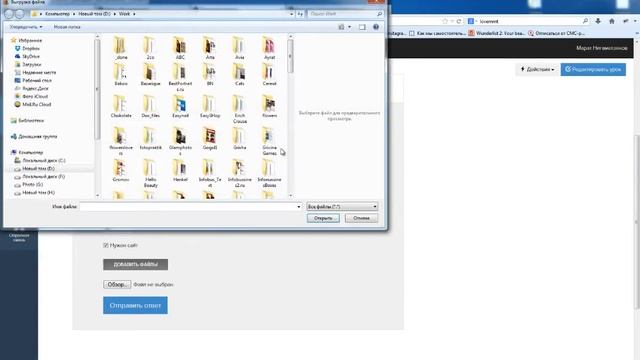Select the Chokolate folder
The height and width of the screenshot is (360, 640).
coord(121,107)
